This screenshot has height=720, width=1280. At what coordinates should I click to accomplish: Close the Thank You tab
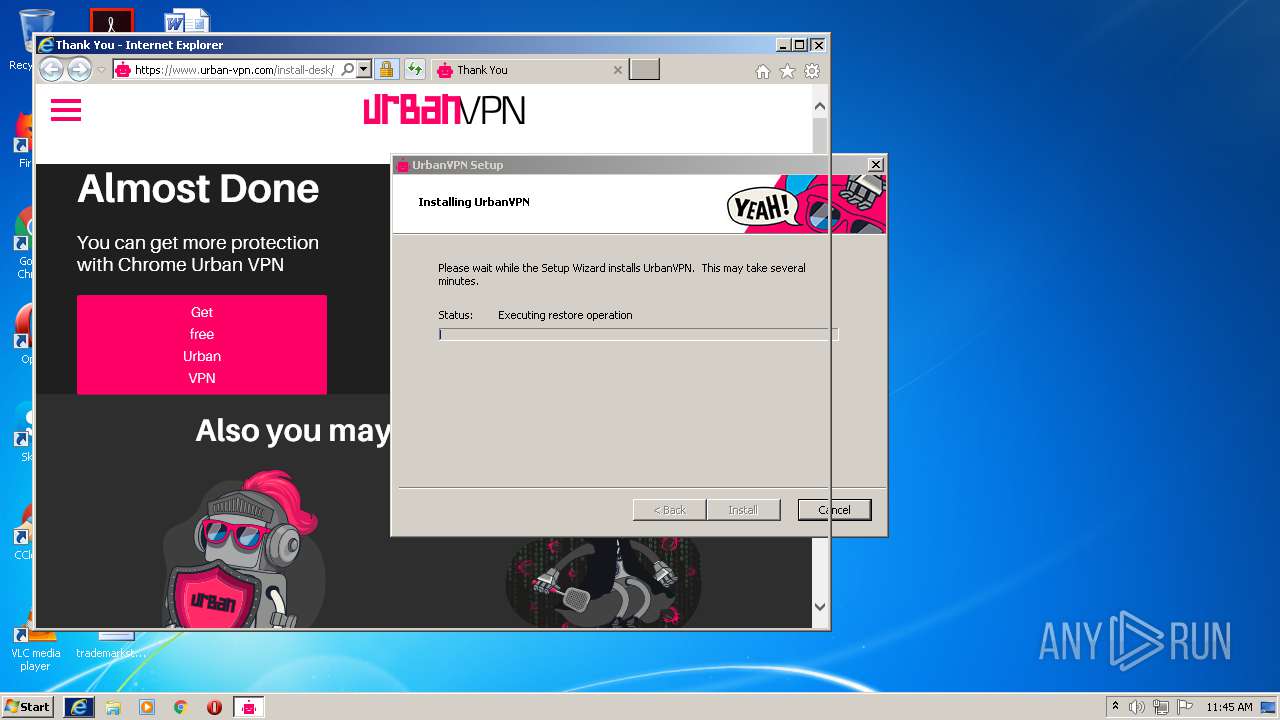[x=617, y=70]
